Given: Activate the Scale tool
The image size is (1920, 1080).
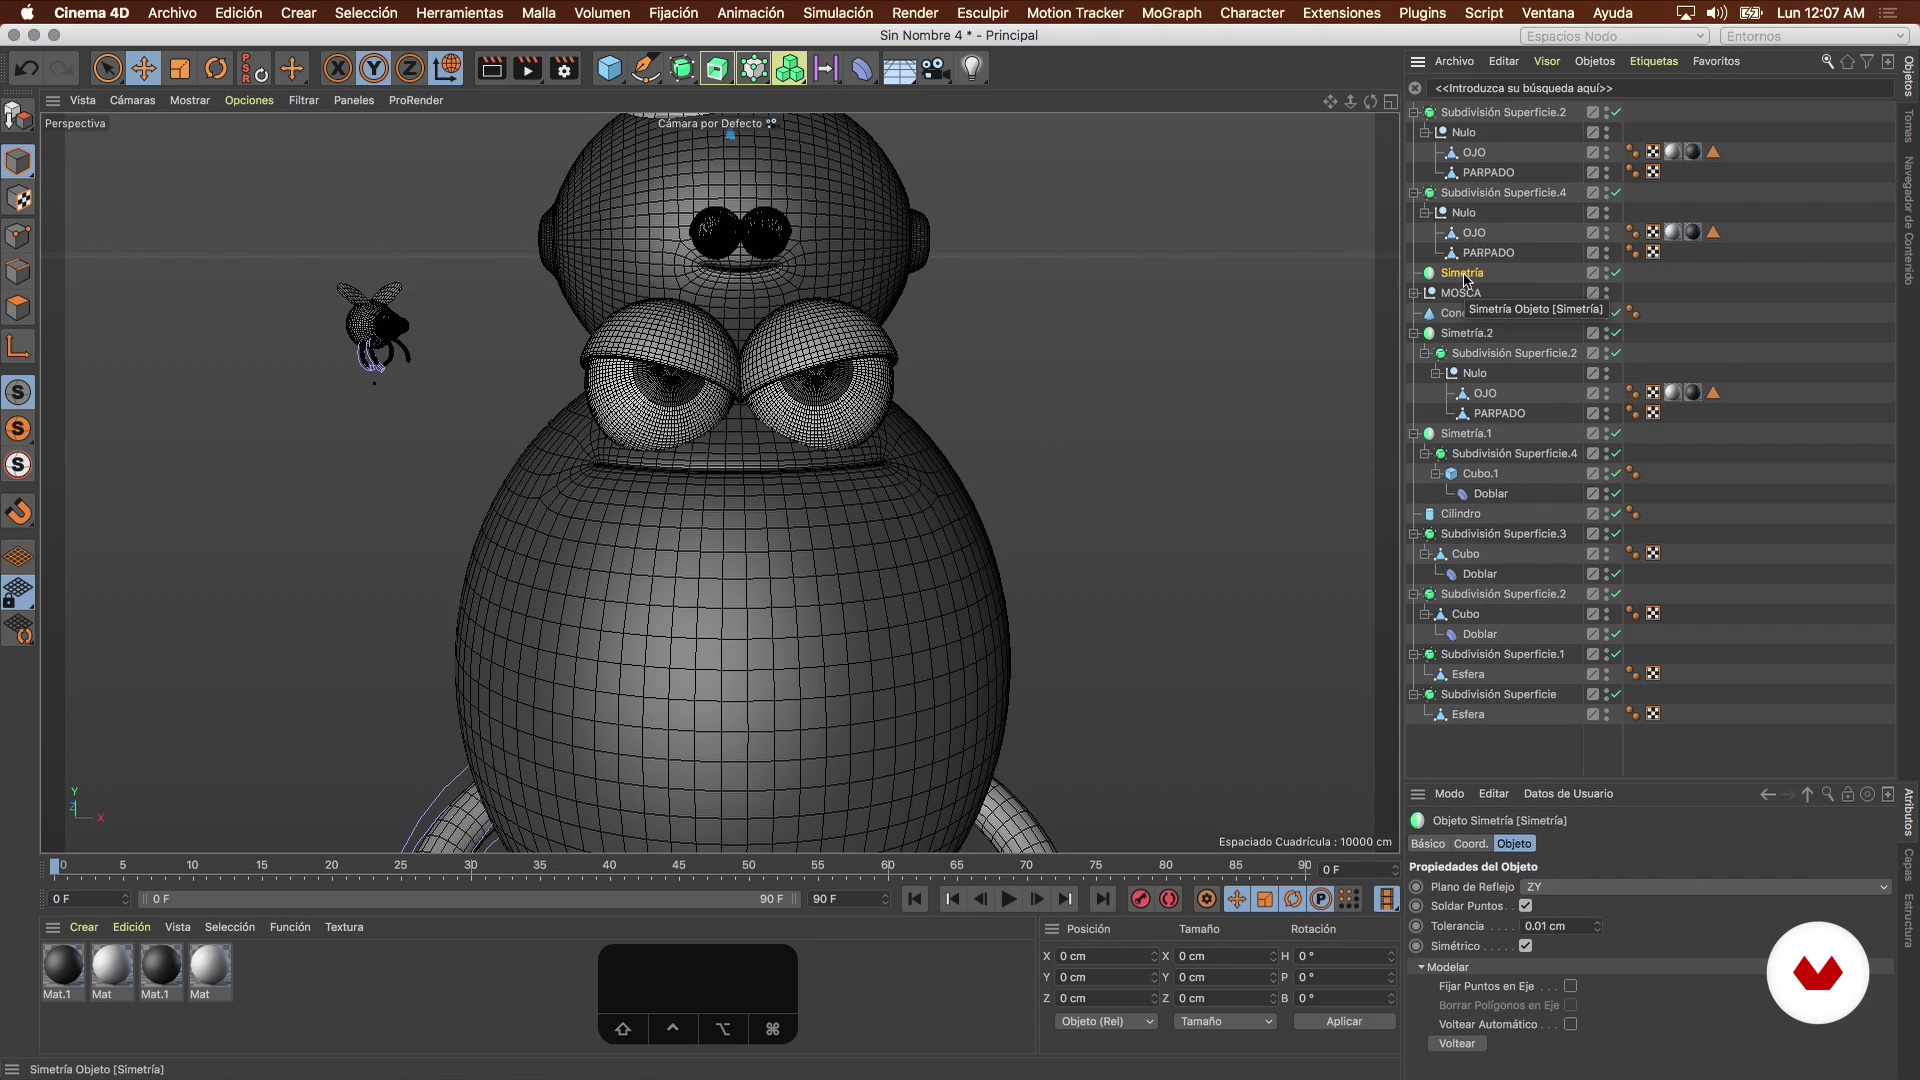Looking at the screenshot, I should point(180,69).
